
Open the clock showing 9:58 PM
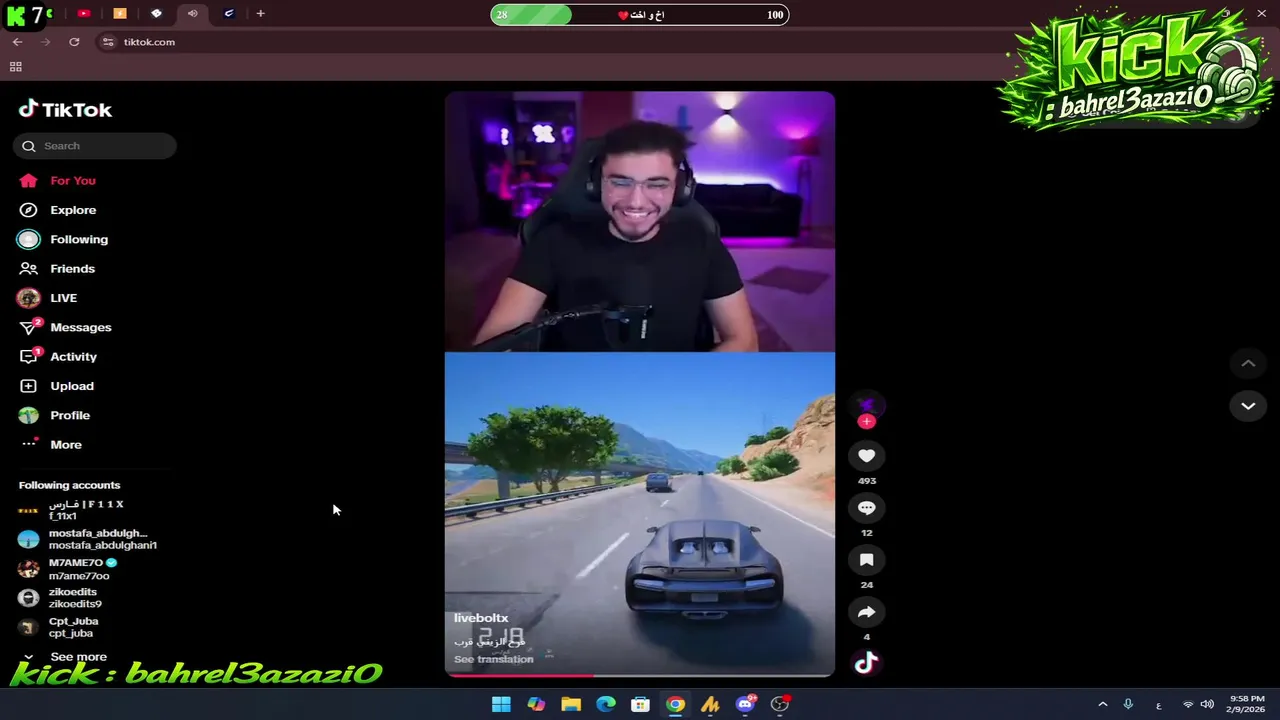(1247, 704)
